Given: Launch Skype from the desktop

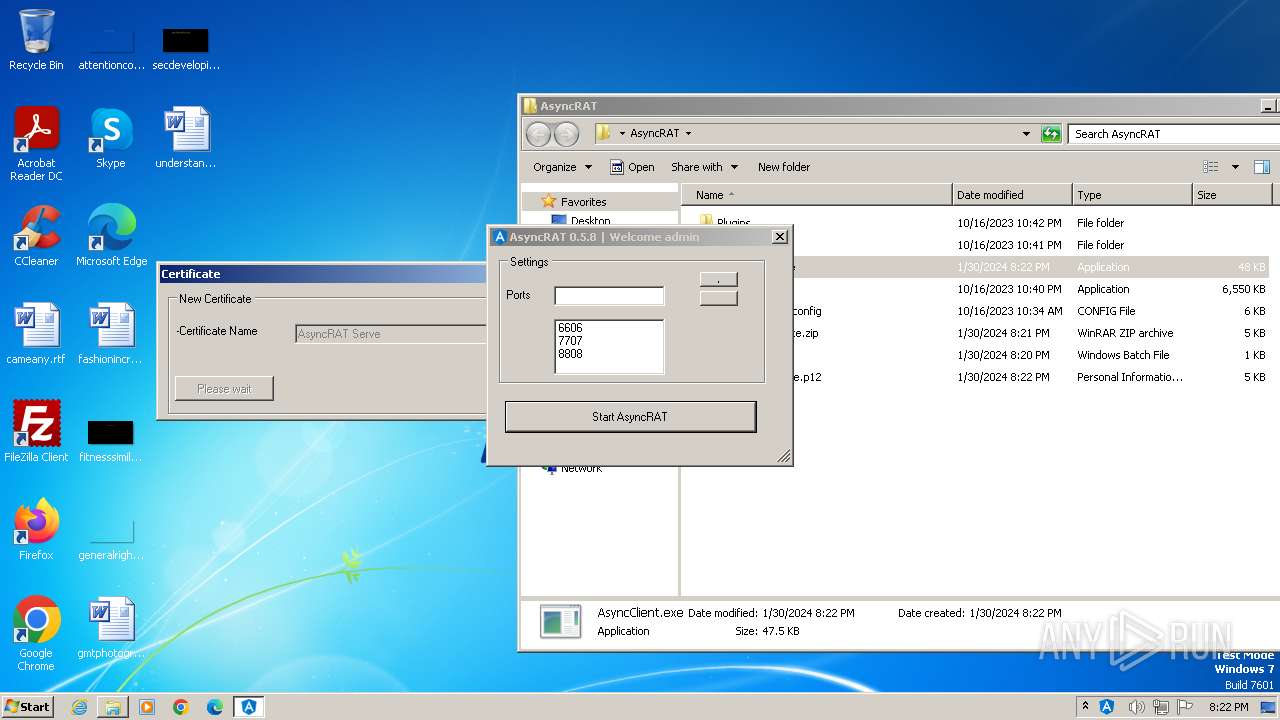Looking at the screenshot, I should click(x=110, y=138).
